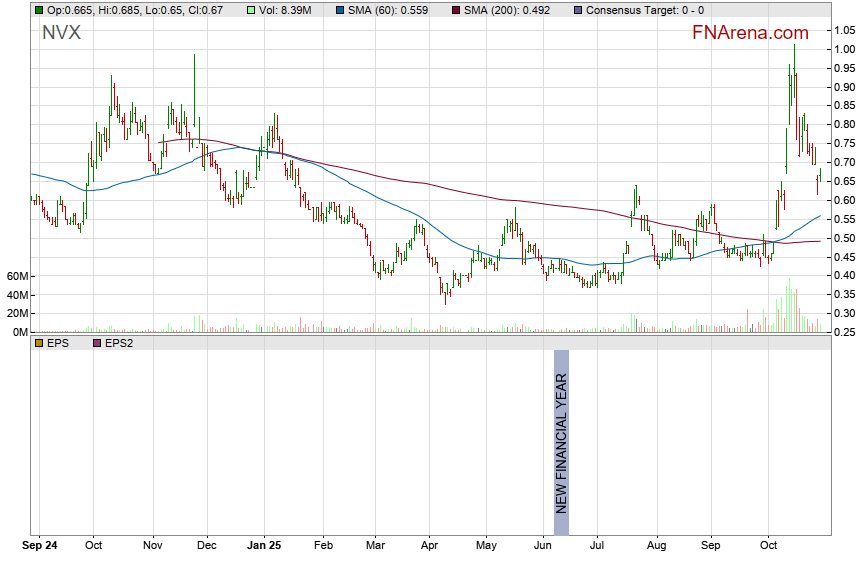Click the 'Sep 24' date axis label

coord(42,548)
